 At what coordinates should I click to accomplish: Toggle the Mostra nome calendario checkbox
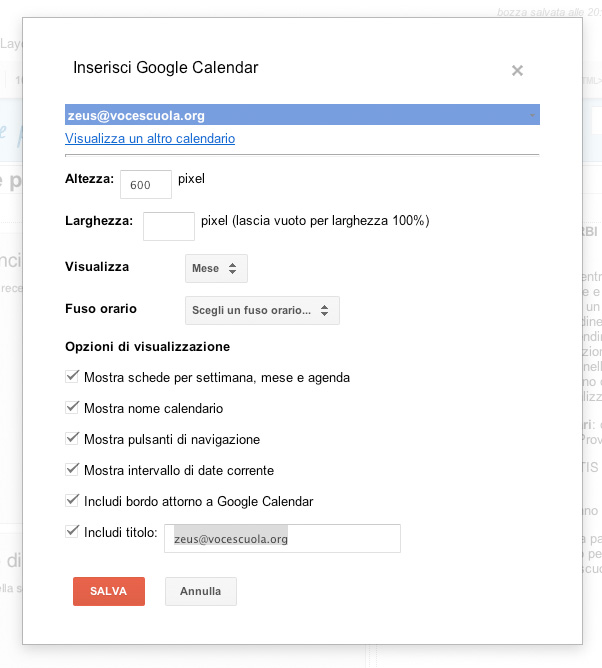point(72,408)
